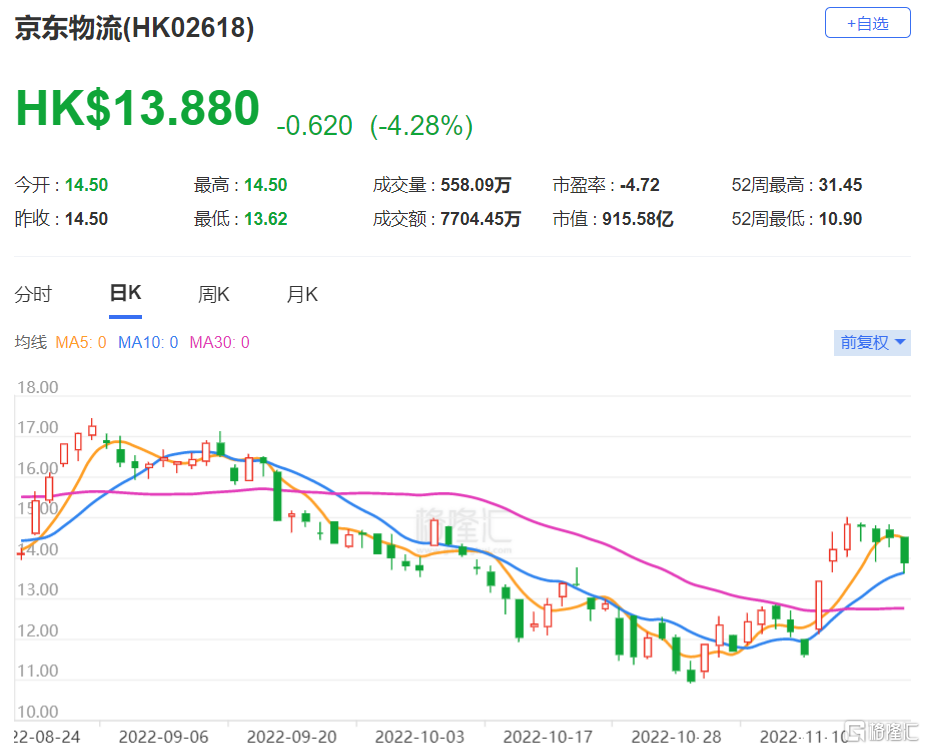This screenshot has width=926, height=749.
Task: Click the 13.00 price axis label
Action: click(x=38, y=590)
